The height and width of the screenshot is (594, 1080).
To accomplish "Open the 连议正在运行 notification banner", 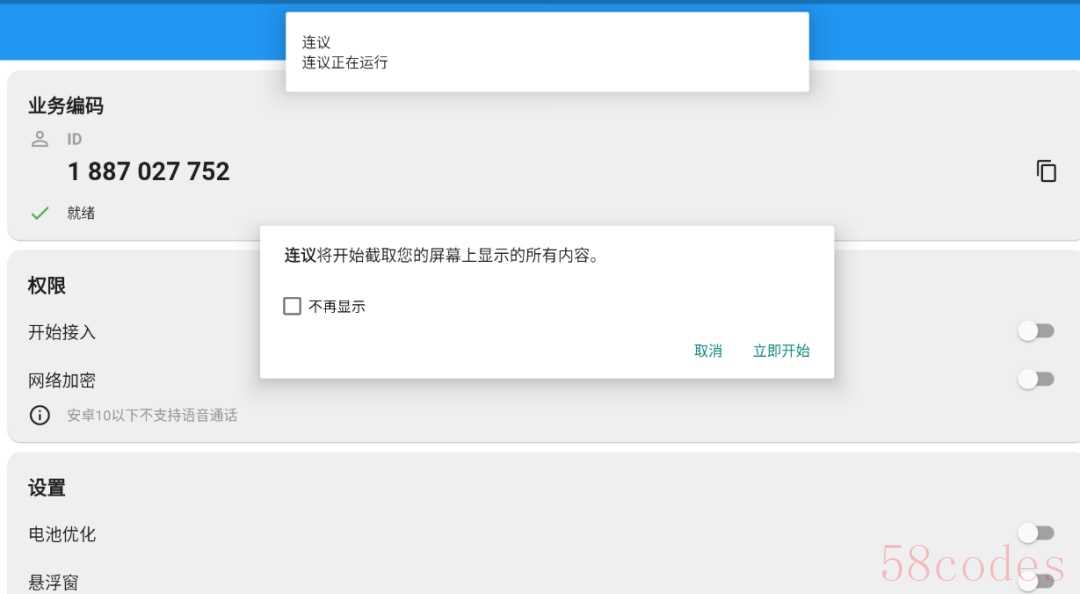I will 548,52.
